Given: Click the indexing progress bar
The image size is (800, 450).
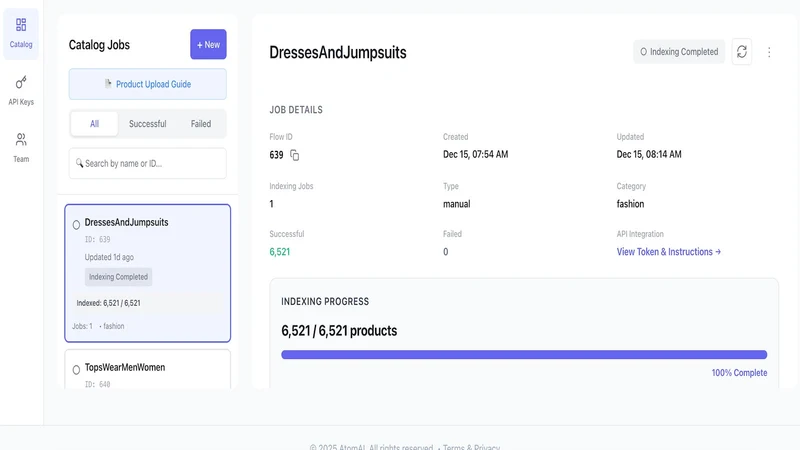Looking at the screenshot, I should click(x=524, y=355).
